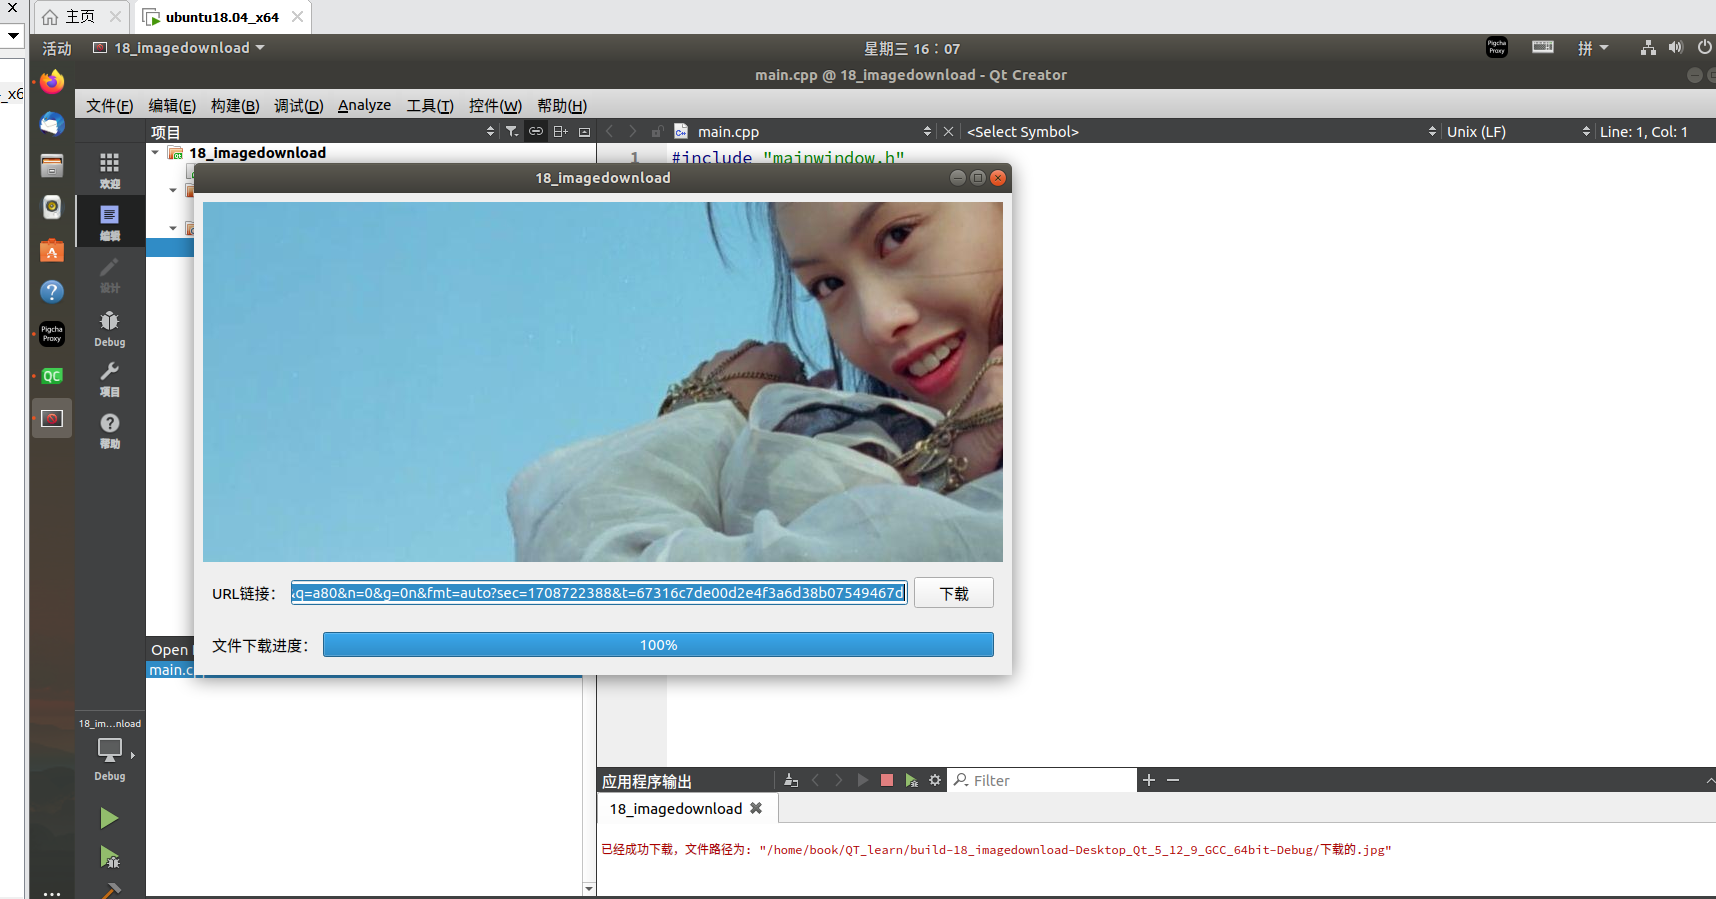Open the input method 拼 dropdown

coord(1593,48)
